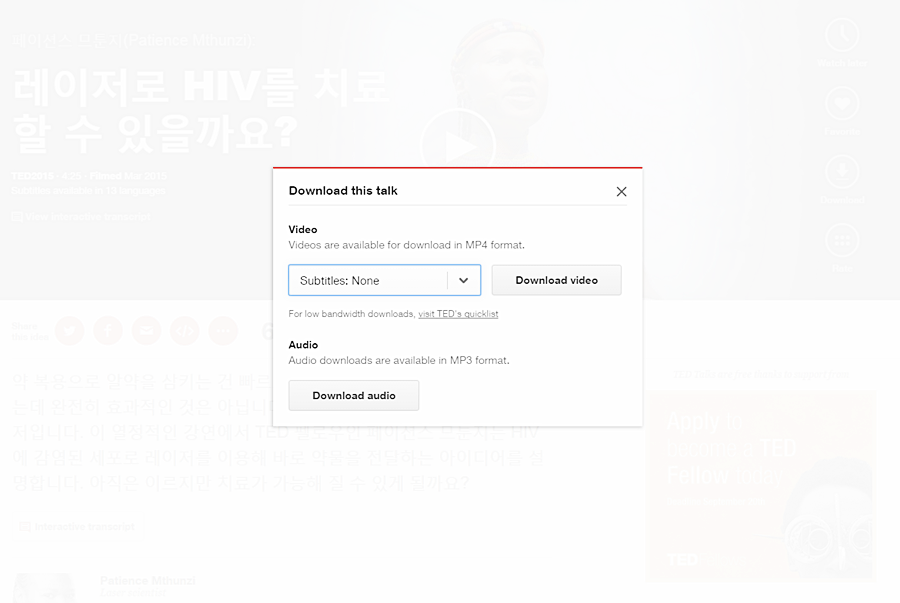Open TED's quicklist for low bandwidth downloads
Image resolution: width=900 pixels, height=603 pixels.
[459, 313]
